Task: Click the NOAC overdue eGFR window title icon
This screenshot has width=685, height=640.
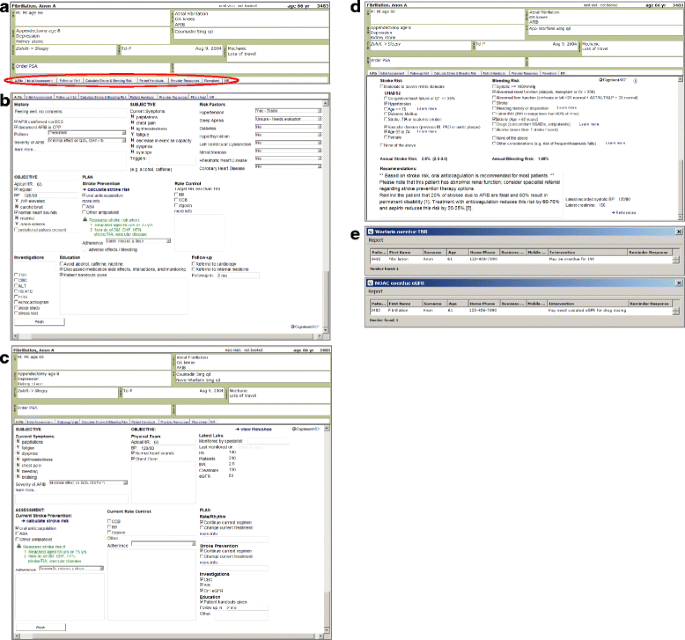Action: coord(370,283)
